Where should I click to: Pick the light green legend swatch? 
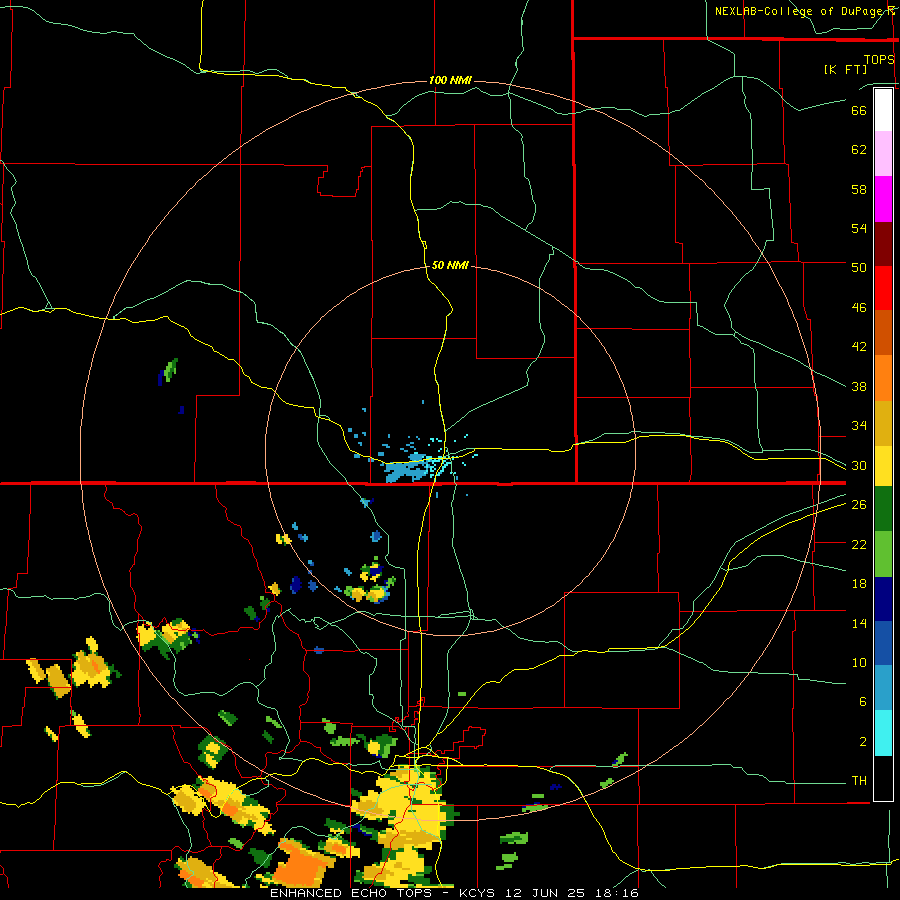tap(883, 554)
